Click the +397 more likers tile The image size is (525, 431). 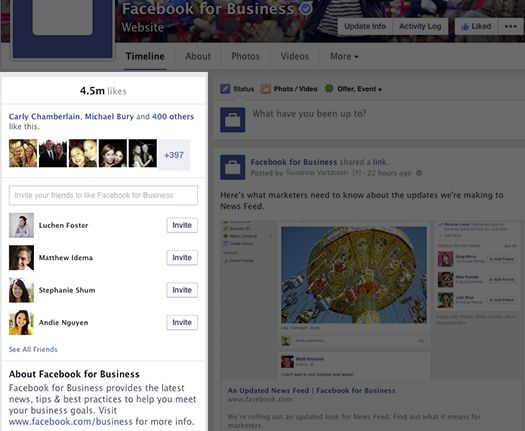pos(174,155)
